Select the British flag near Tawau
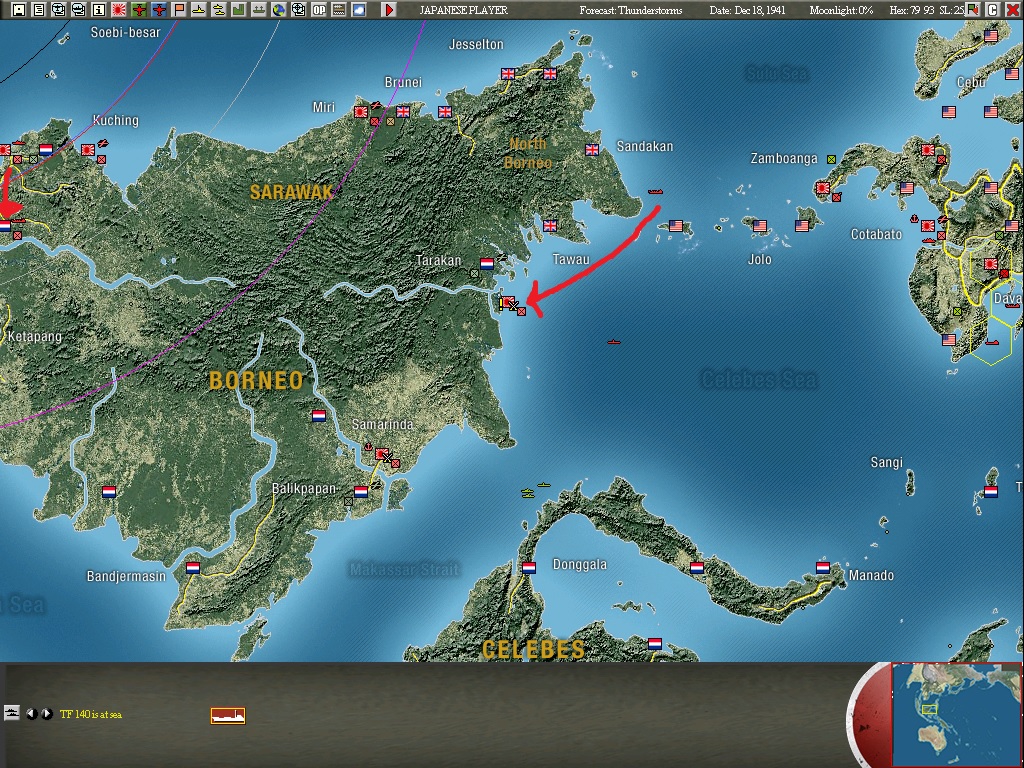The width and height of the screenshot is (1024, 768). tap(550, 226)
